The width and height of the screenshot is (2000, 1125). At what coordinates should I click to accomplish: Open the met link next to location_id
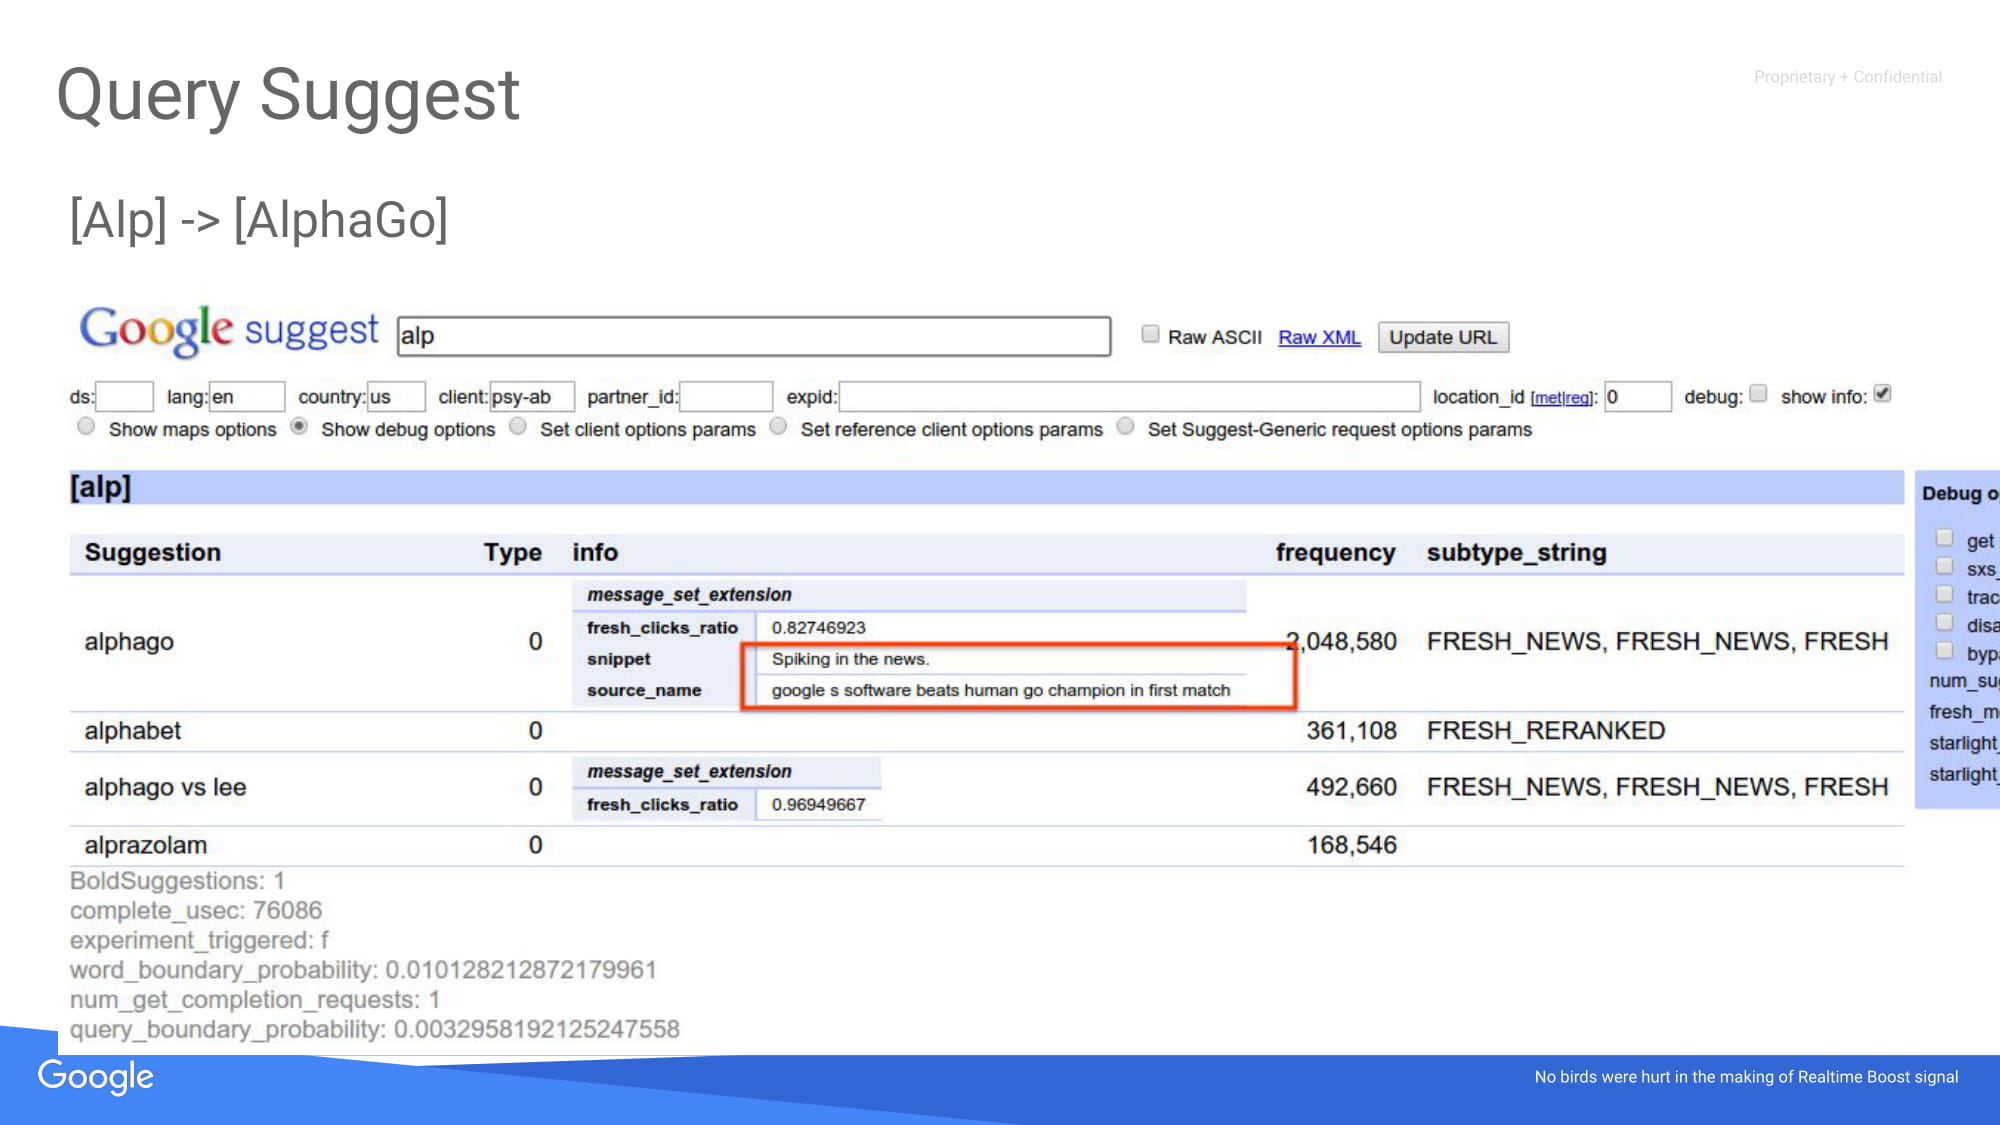(1546, 398)
